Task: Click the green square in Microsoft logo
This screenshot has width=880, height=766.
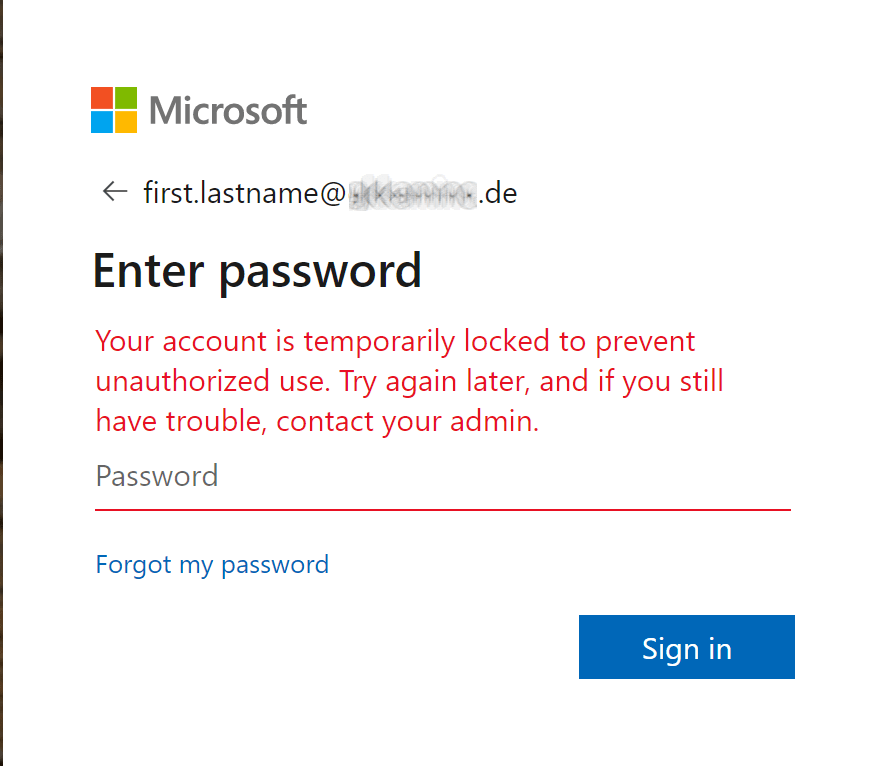Action: click(x=126, y=98)
